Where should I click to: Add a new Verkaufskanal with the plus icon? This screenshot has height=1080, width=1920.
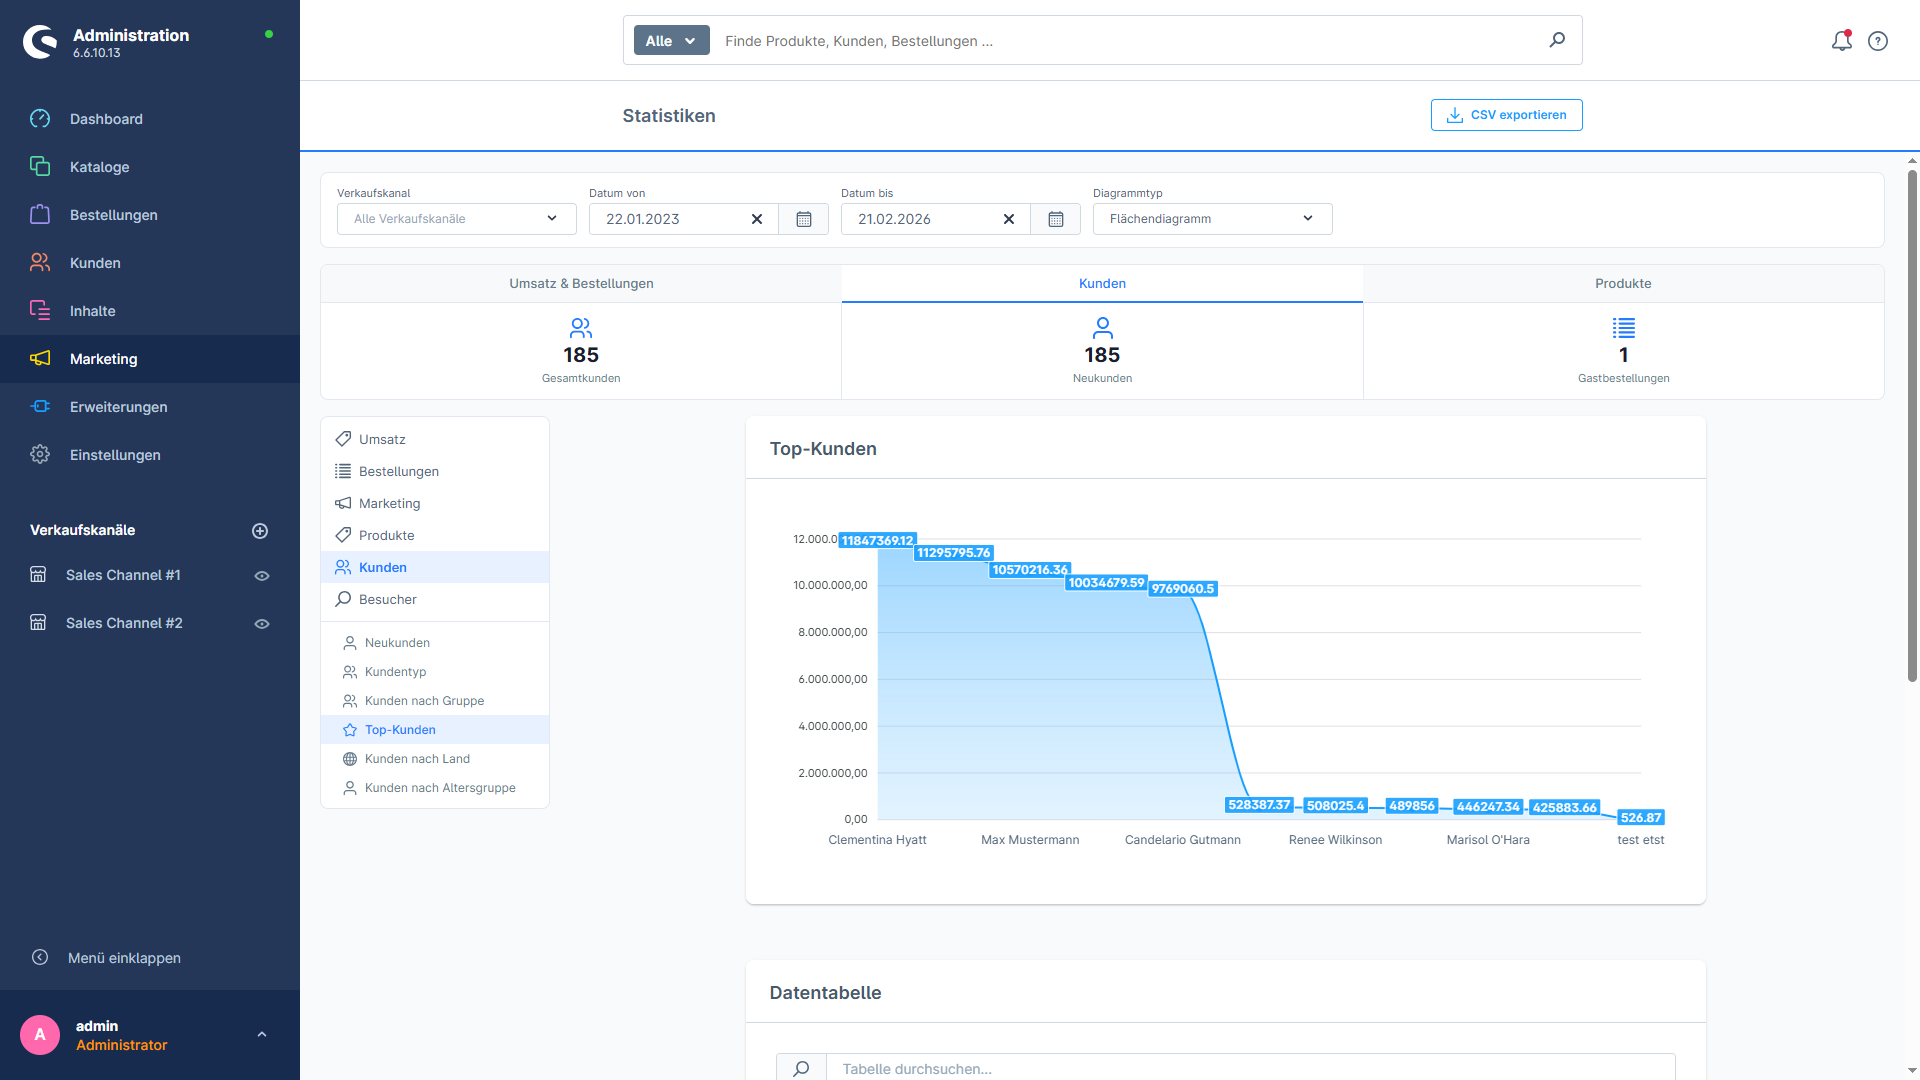[260, 530]
